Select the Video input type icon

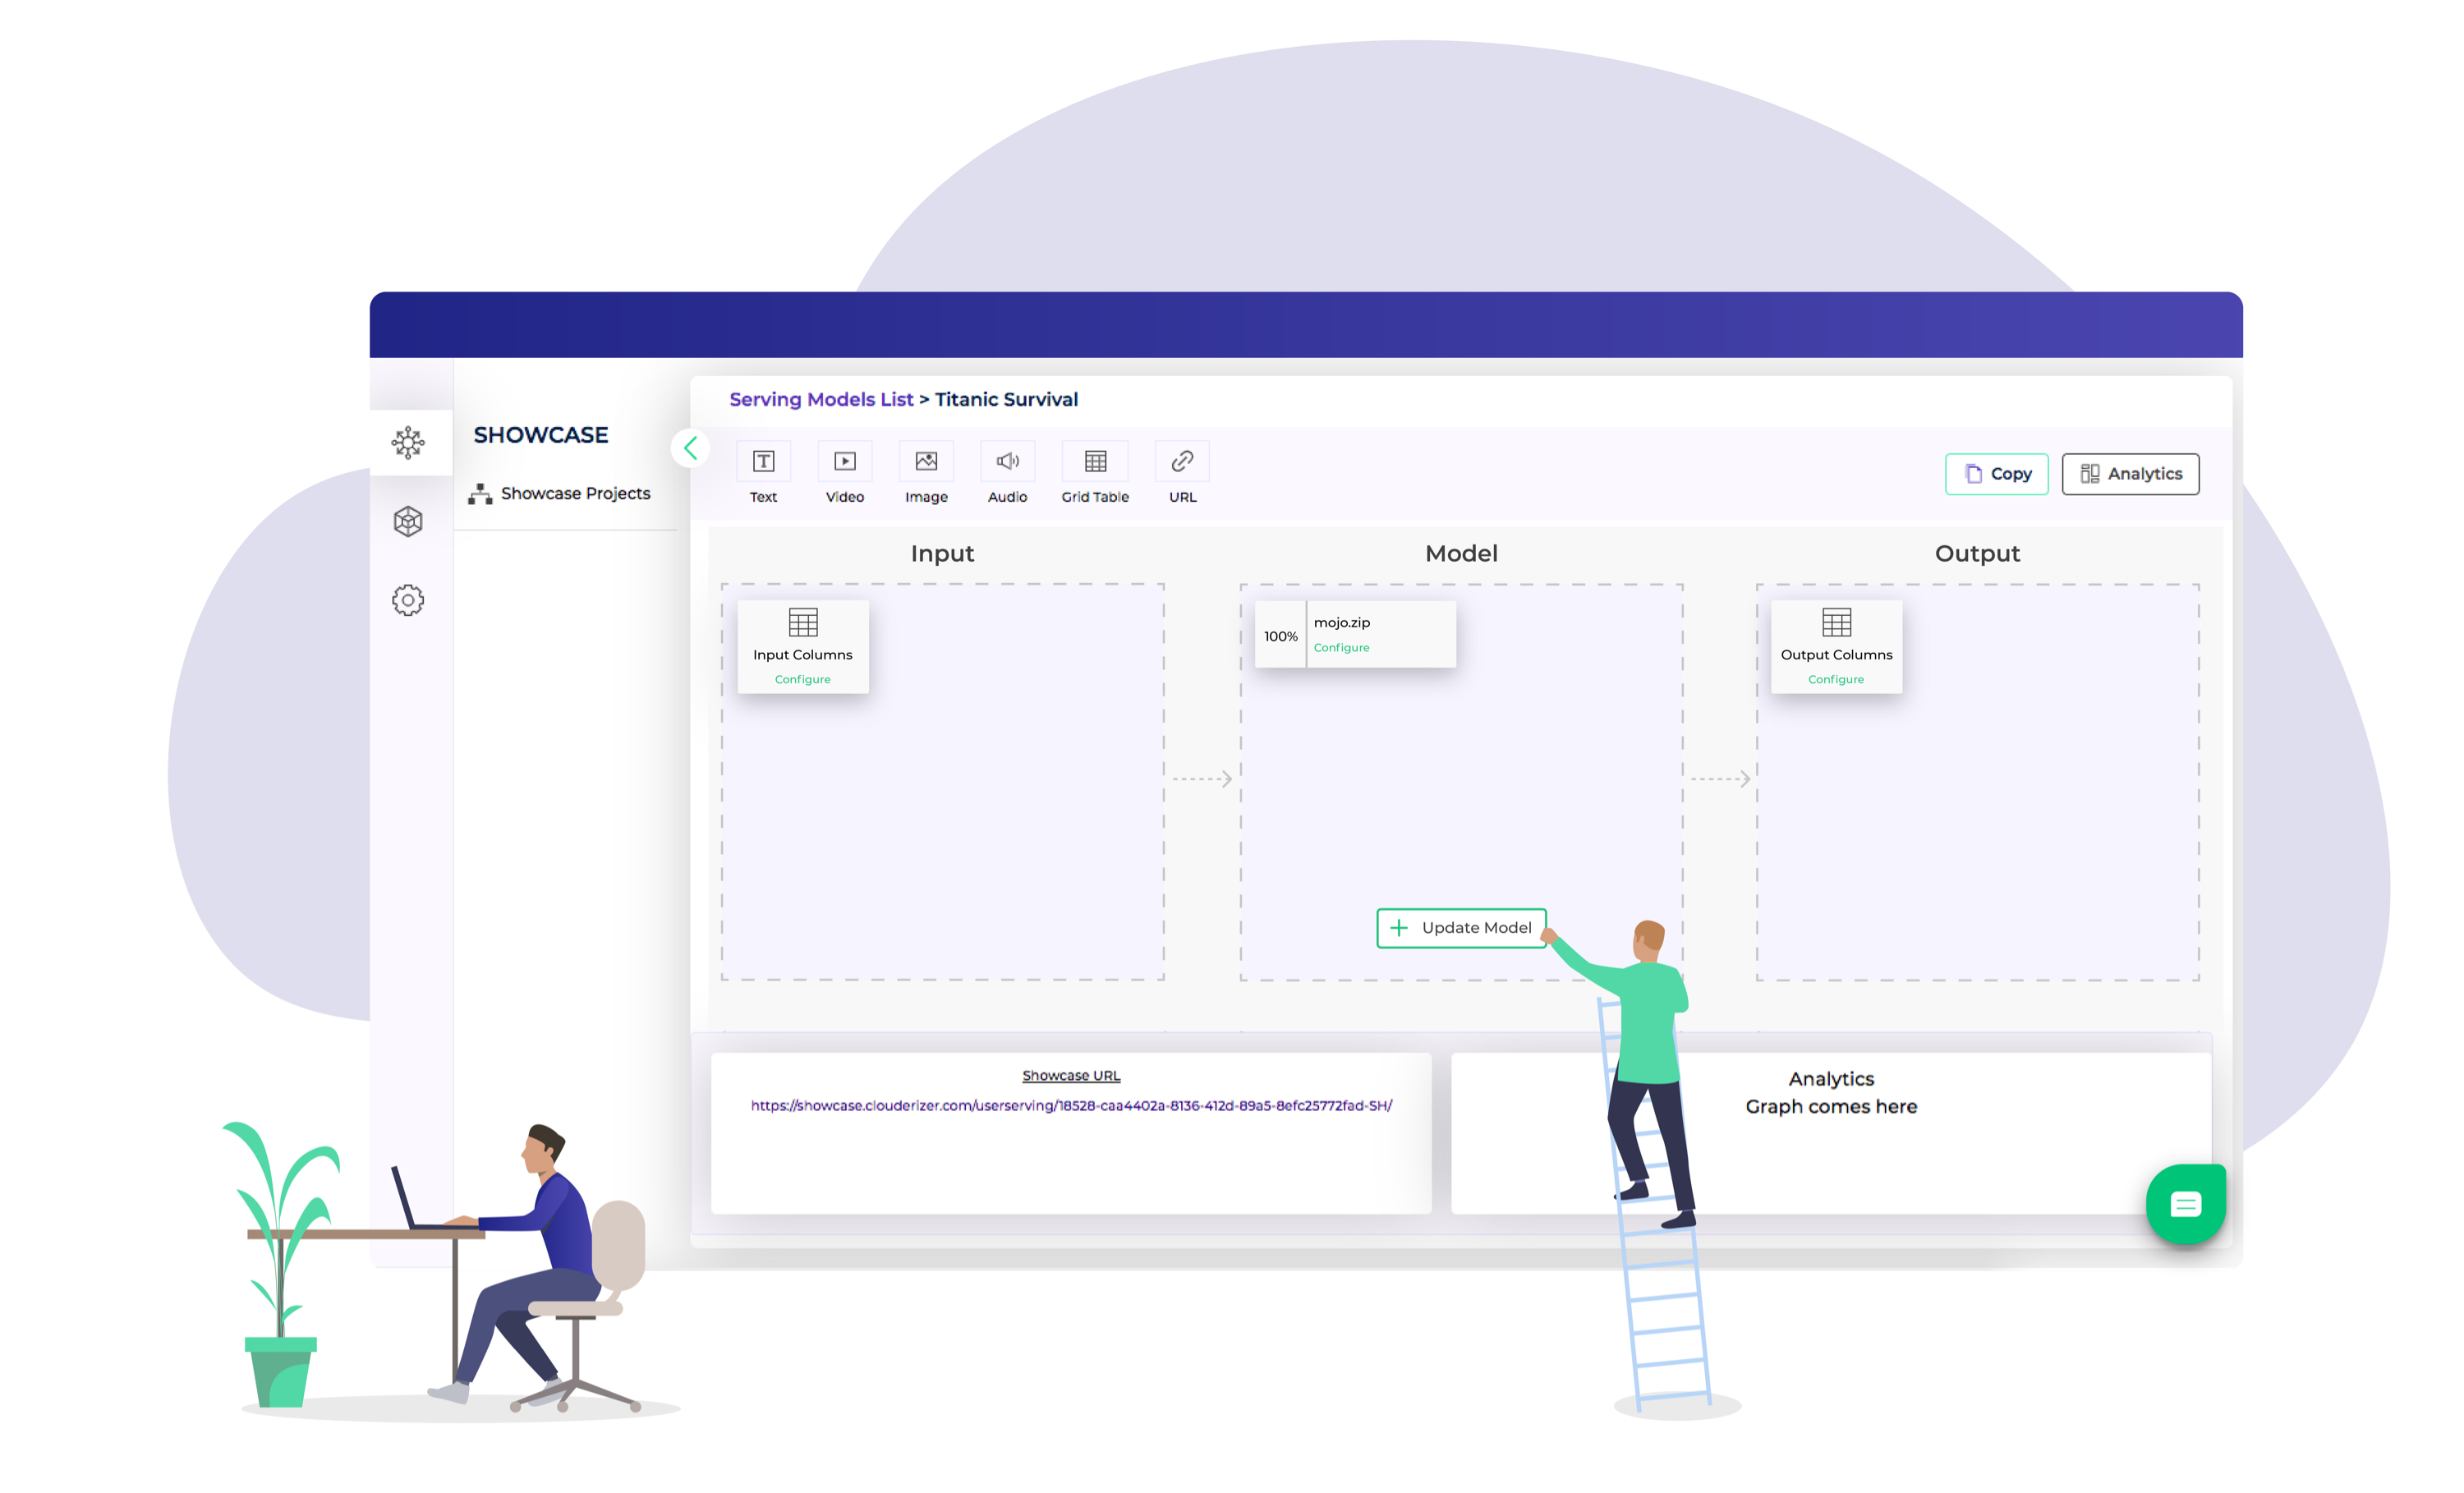point(845,461)
